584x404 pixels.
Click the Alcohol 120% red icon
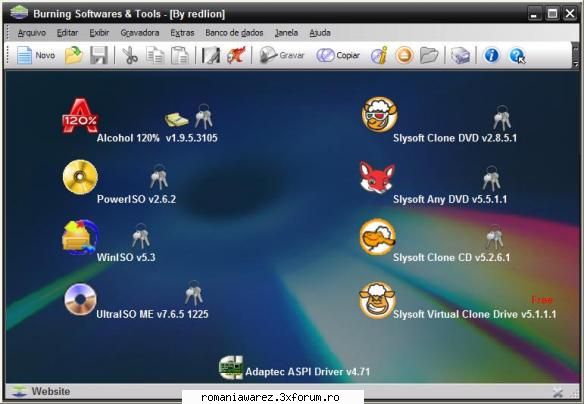click(x=80, y=116)
